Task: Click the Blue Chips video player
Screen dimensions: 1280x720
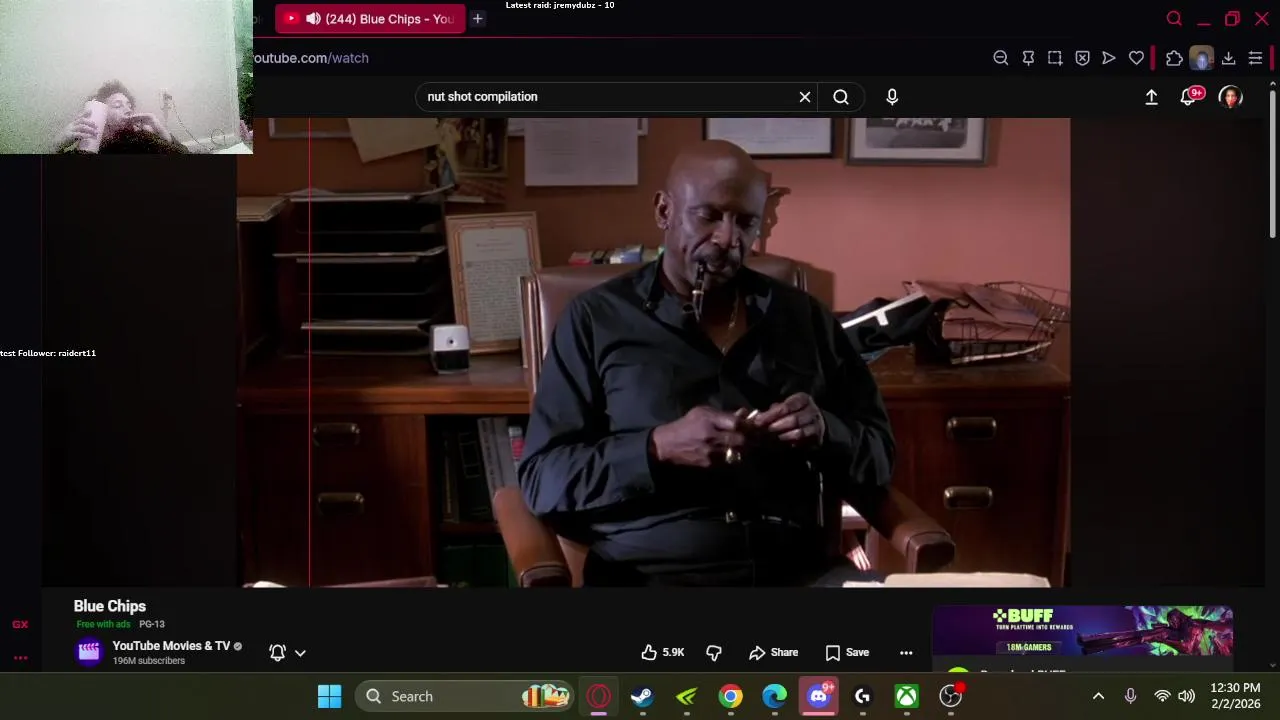Action: click(x=653, y=352)
